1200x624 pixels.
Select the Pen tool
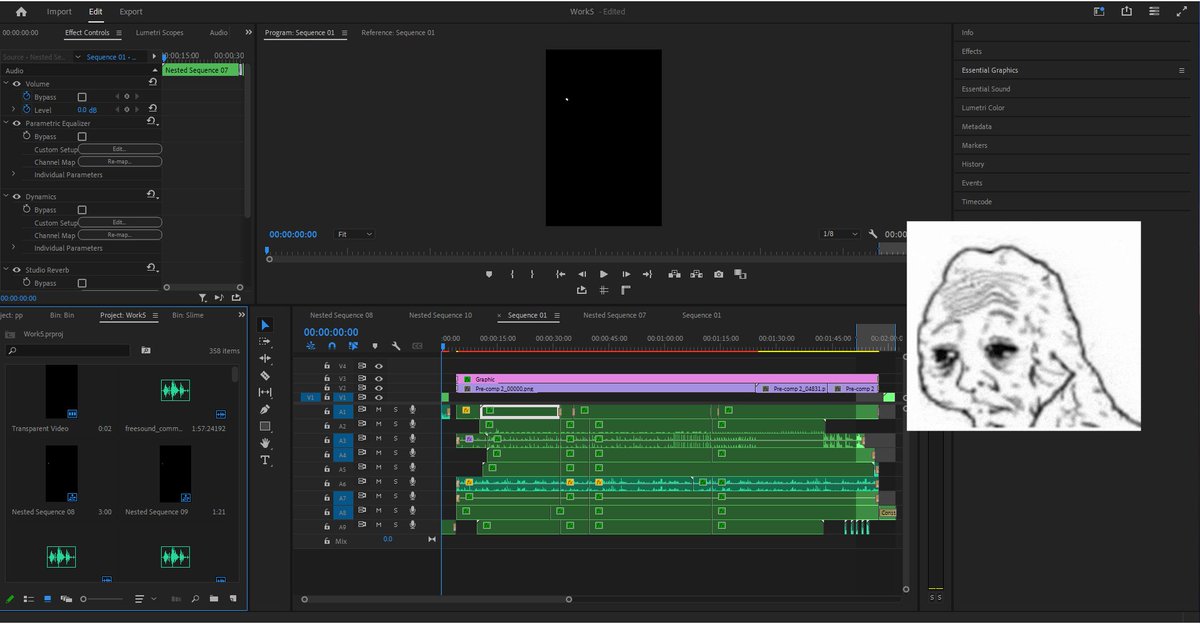click(265, 409)
